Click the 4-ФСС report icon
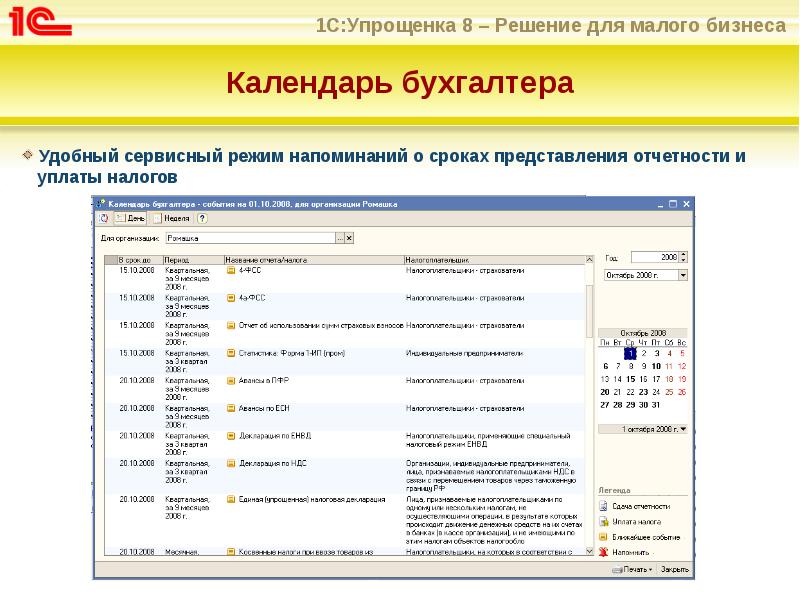Viewport: 800px width, 600px height. tap(231, 270)
